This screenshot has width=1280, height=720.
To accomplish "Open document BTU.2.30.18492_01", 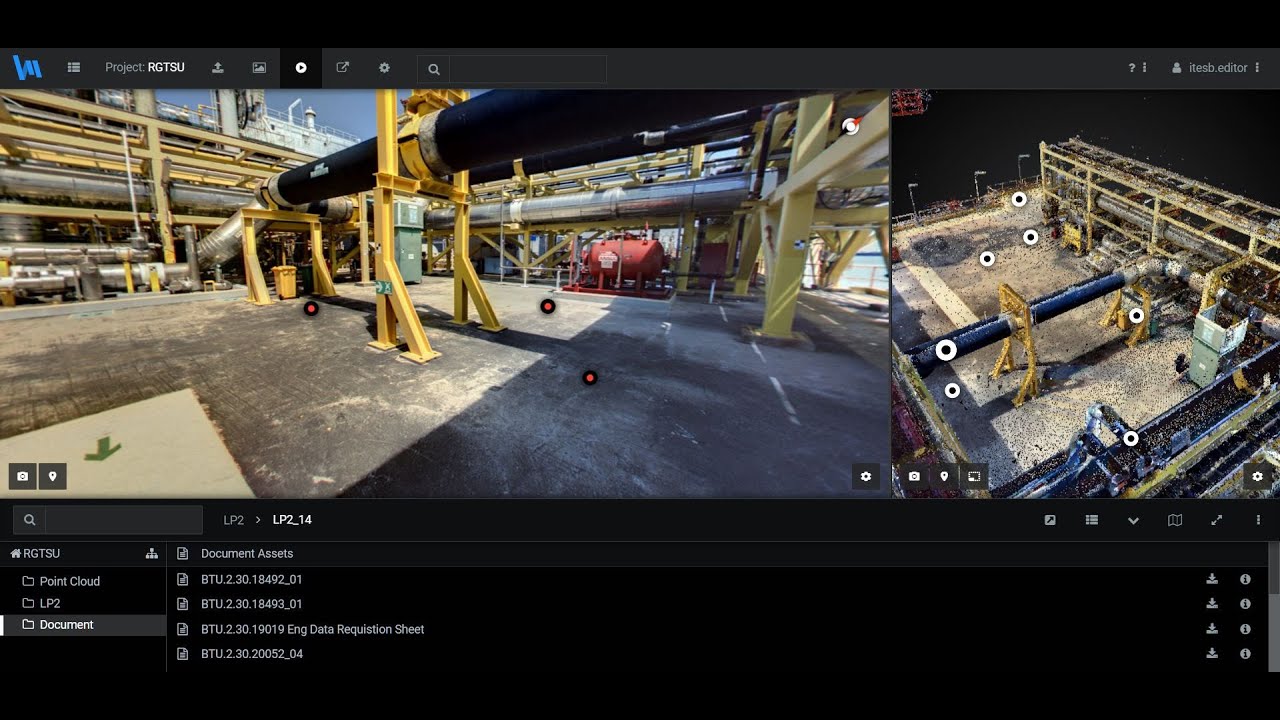I will (x=251, y=579).
